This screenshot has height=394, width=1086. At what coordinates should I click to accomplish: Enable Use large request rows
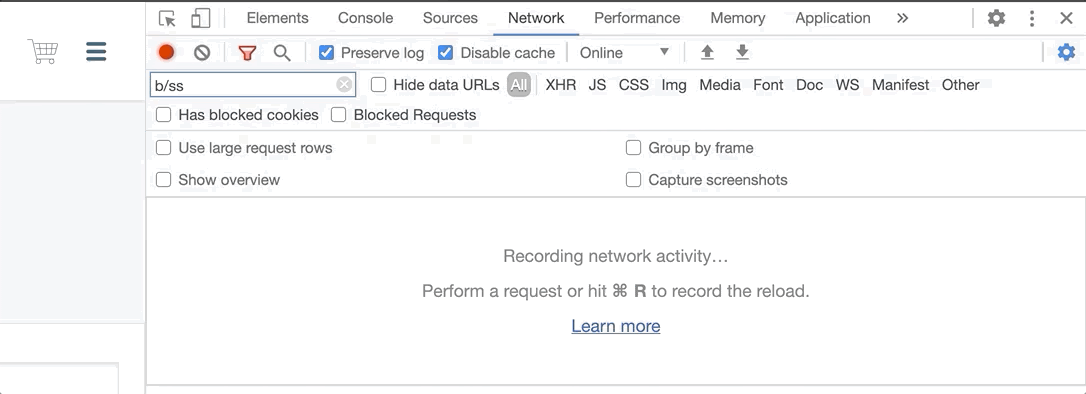coord(163,148)
